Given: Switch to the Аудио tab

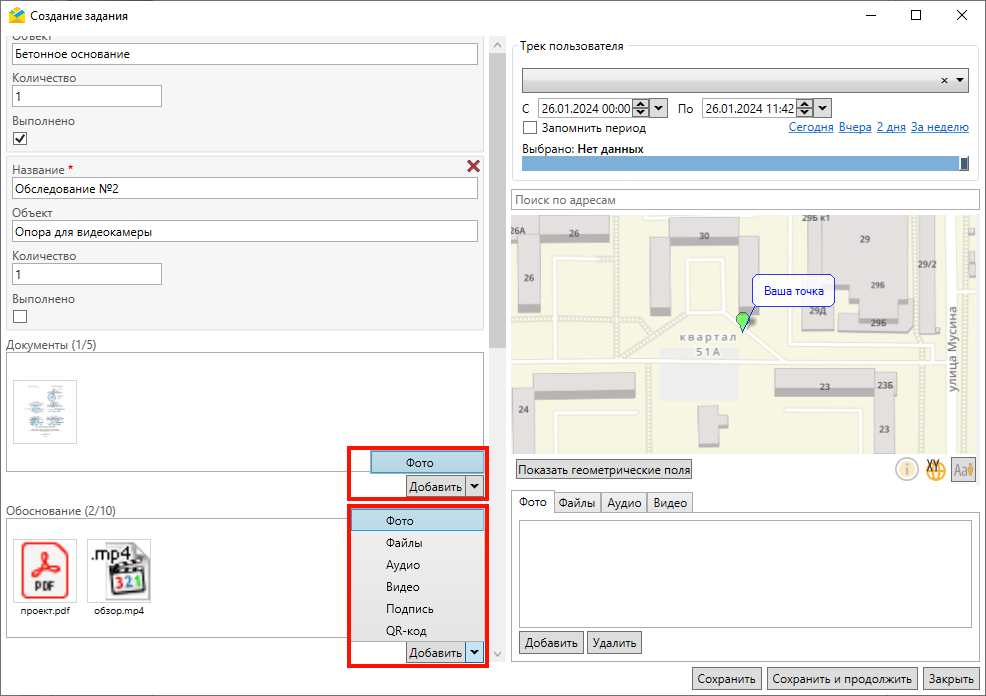Looking at the screenshot, I should pyautogui.click(x=624, y=503).
